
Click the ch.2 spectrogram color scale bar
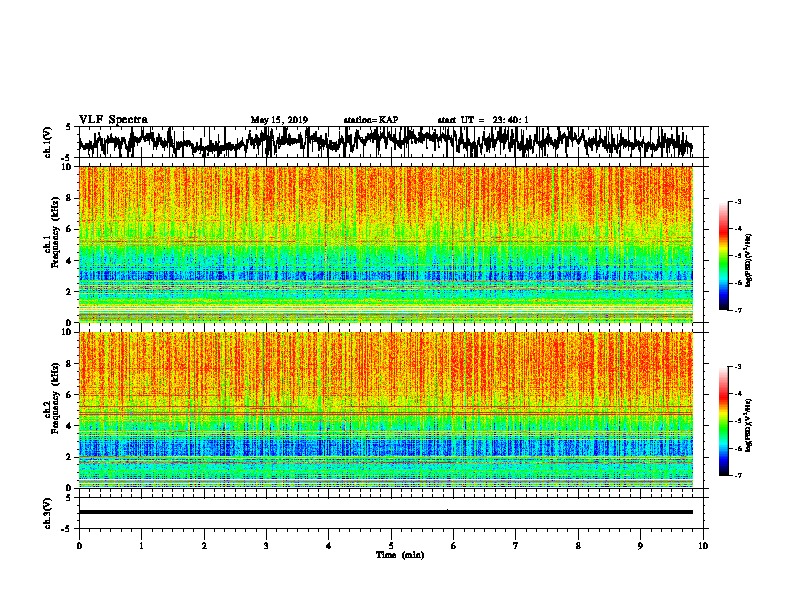coord(724,421)
